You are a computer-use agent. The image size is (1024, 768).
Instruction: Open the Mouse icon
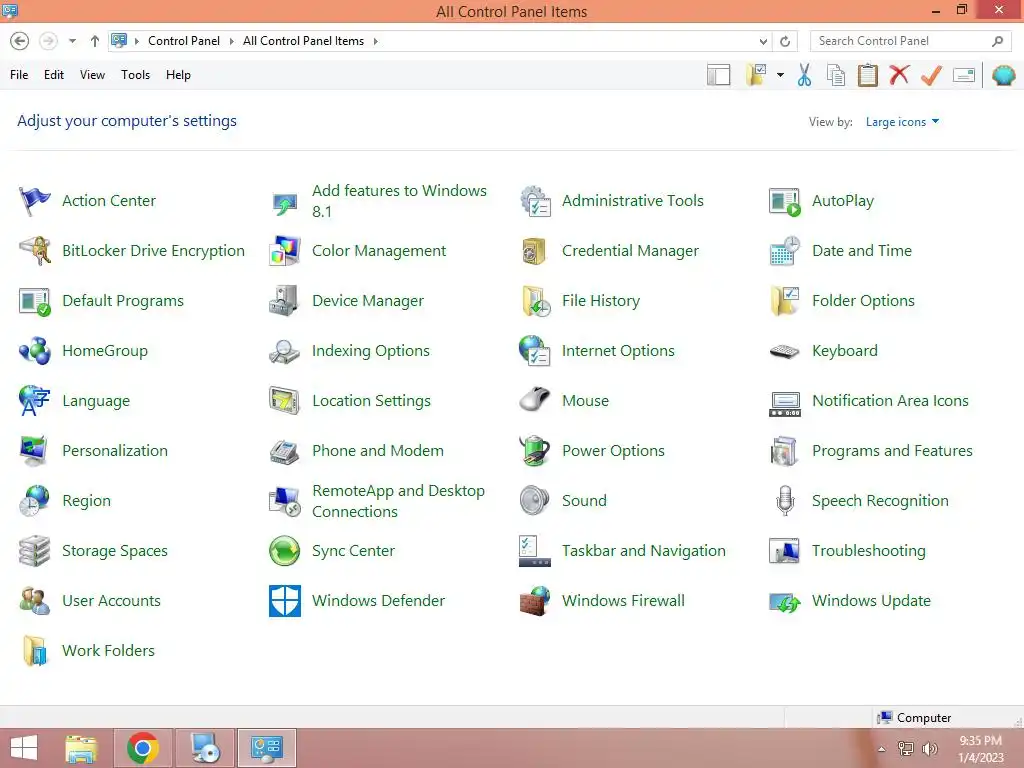pyautogui.click(x=535, y=401)
